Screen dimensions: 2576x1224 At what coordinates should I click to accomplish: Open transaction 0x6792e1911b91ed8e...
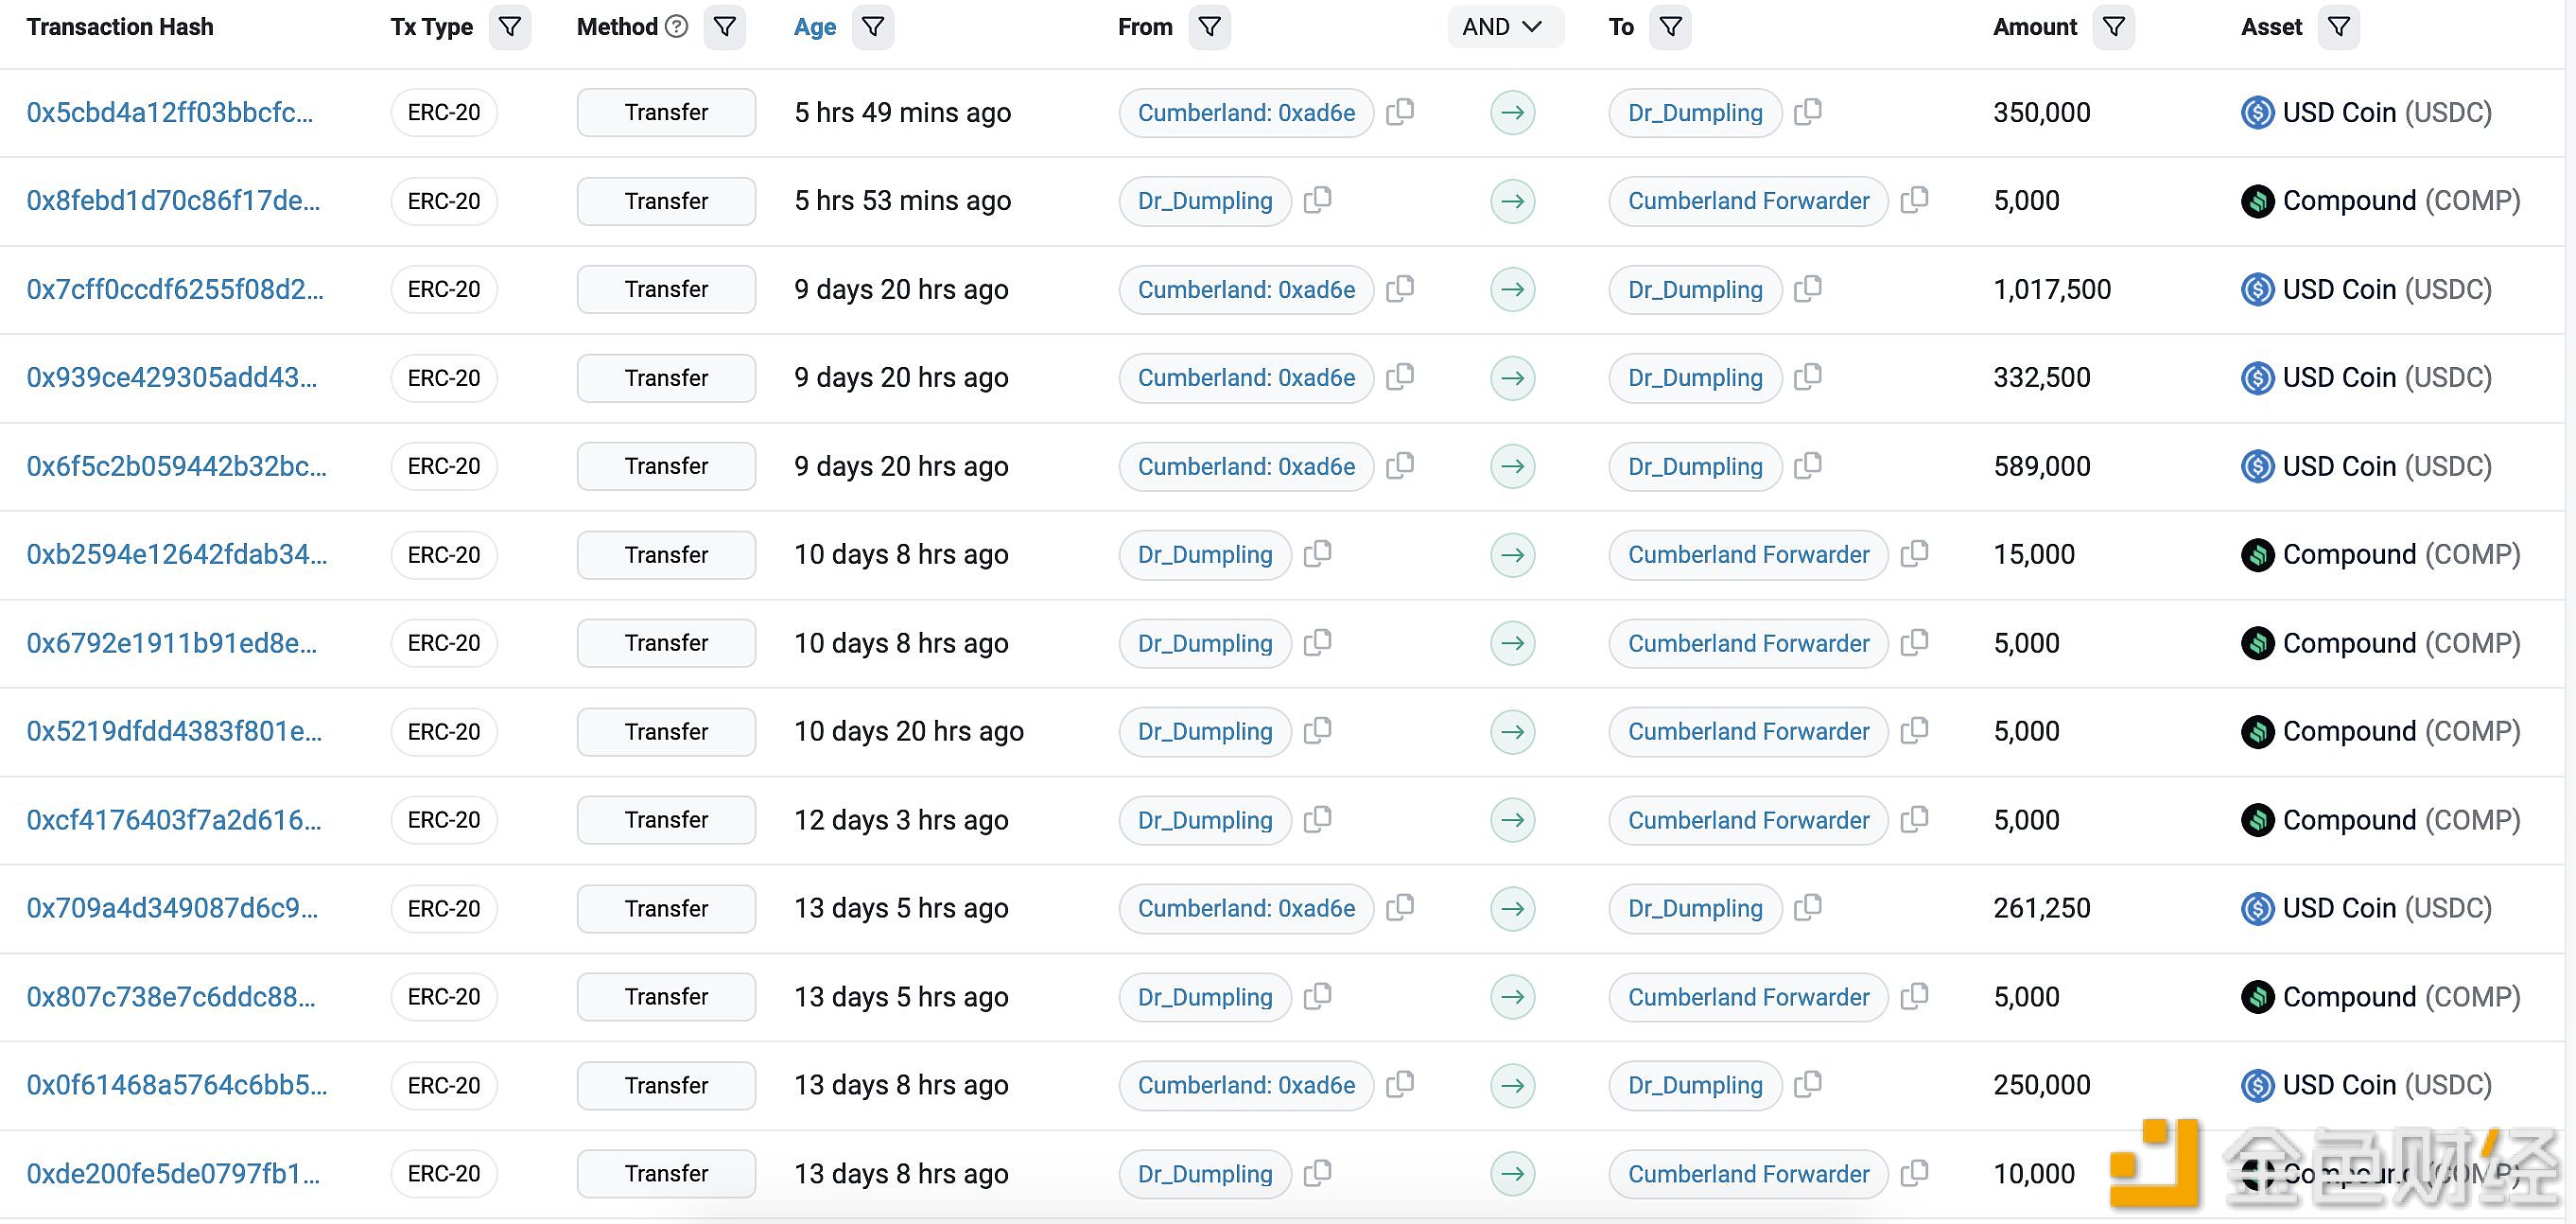click(172, 643)
